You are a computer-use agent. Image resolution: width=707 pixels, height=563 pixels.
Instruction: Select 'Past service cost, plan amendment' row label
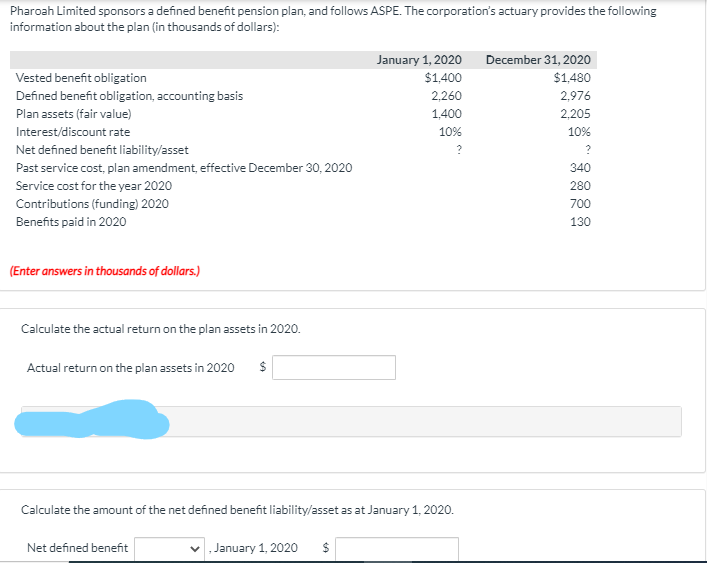point(184,168)
